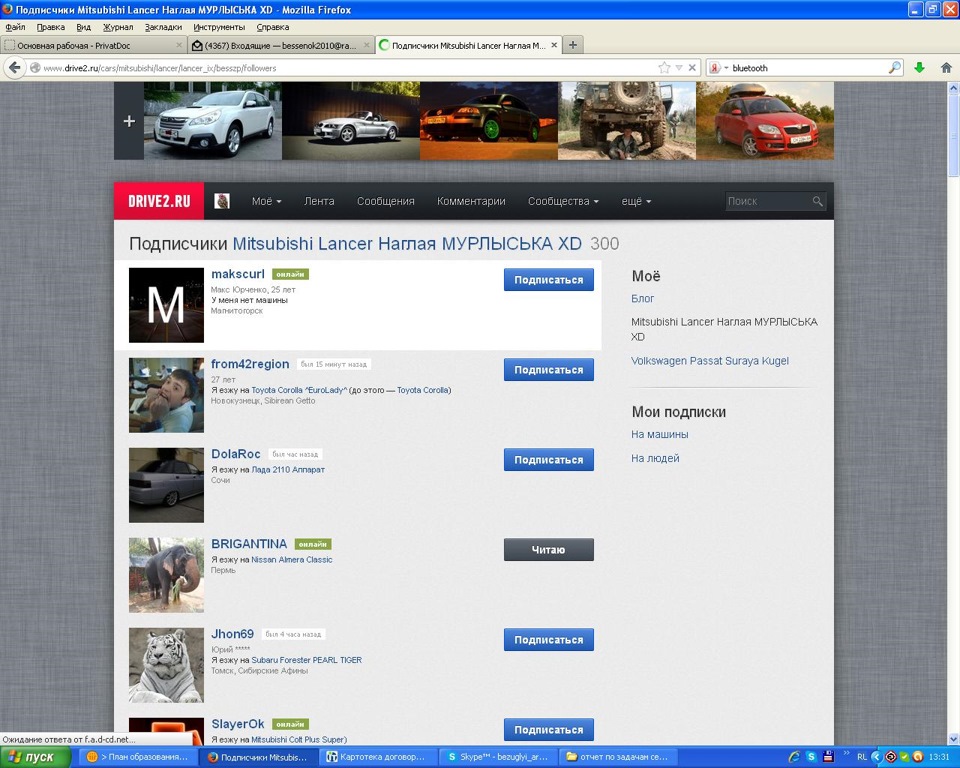
Task: Switch to Skype taskbar window
Action: click(497, 757)
